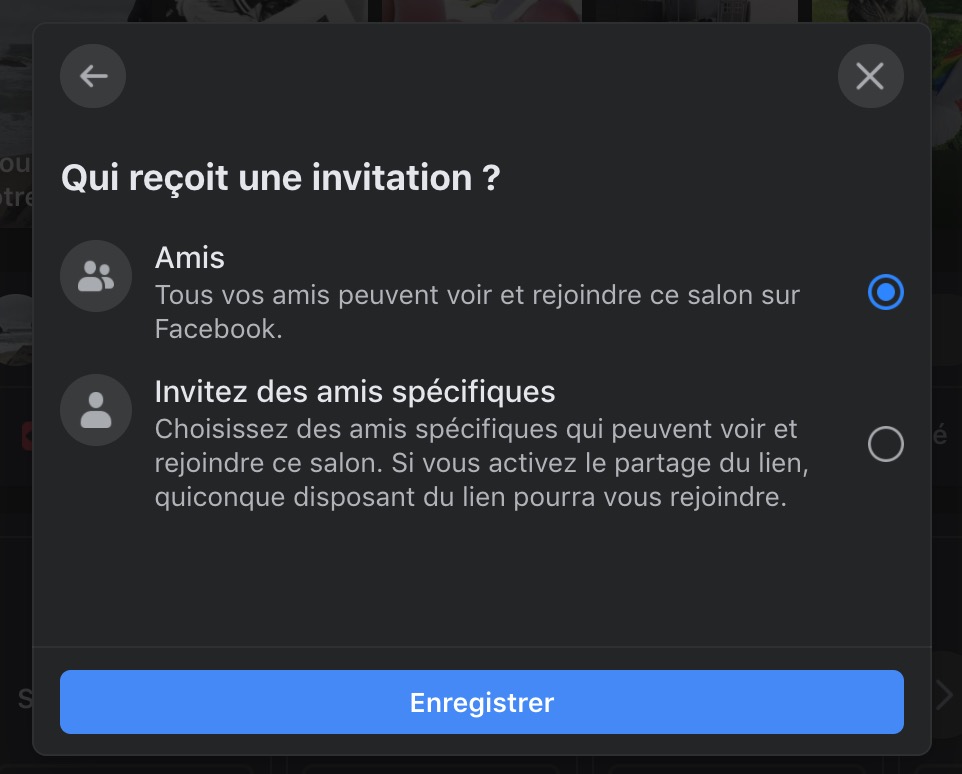This screenshot has height=774, width=962.
Task: Click the group-of-friends icon beside Amis
Action: (x=96, y=276)
